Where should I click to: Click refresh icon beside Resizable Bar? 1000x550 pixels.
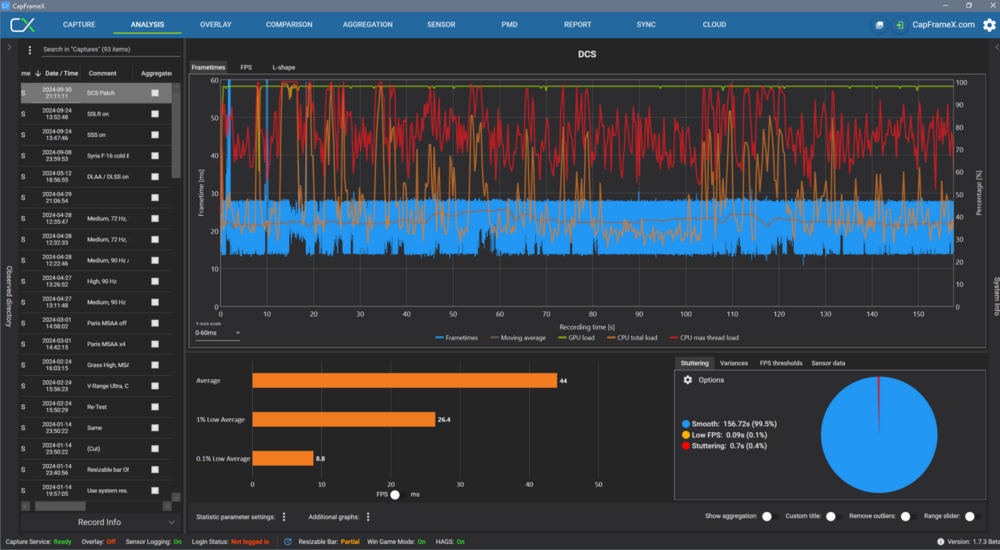click(x=286, y=542)
